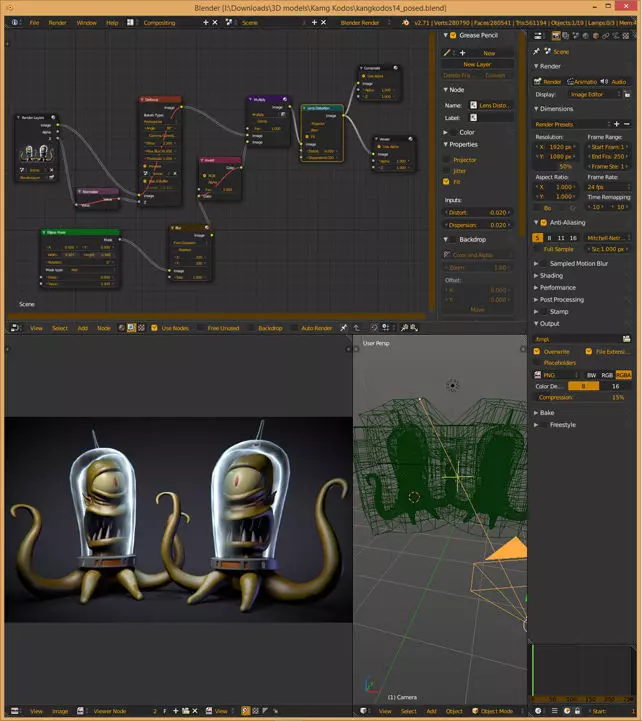Click the snap magnet icon in node header
Viewport: 642px width, 721px height.
pyautogui.click(x=374, y=328)
